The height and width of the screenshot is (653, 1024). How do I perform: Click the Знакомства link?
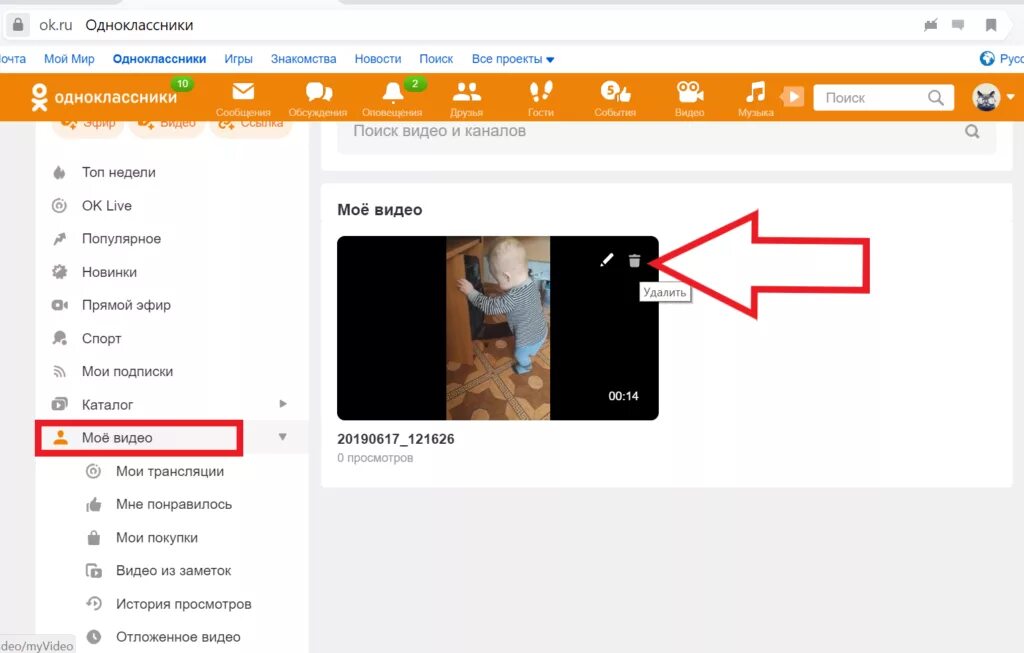tap(304, 59)
